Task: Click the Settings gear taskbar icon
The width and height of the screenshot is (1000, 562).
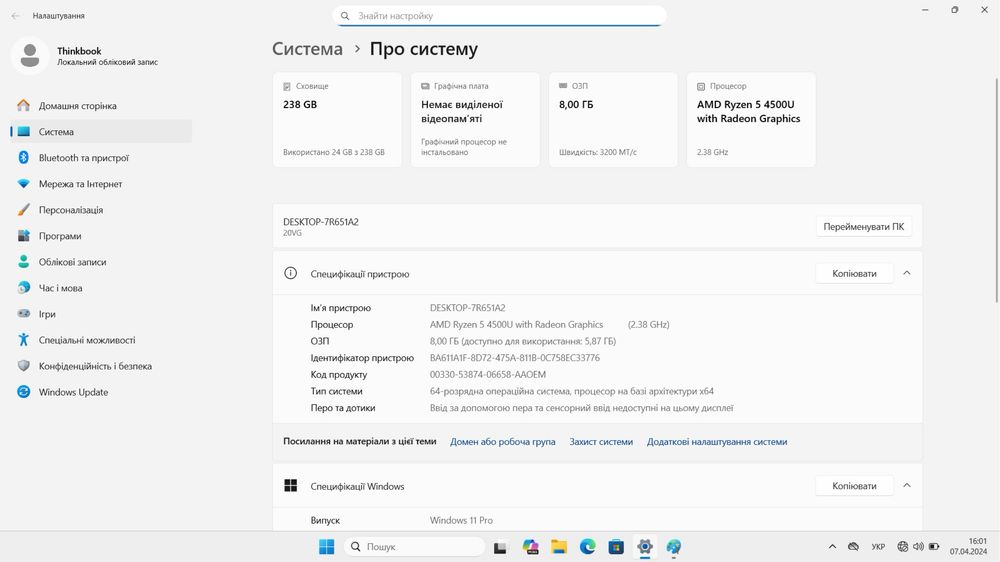Action: [645, 547]
